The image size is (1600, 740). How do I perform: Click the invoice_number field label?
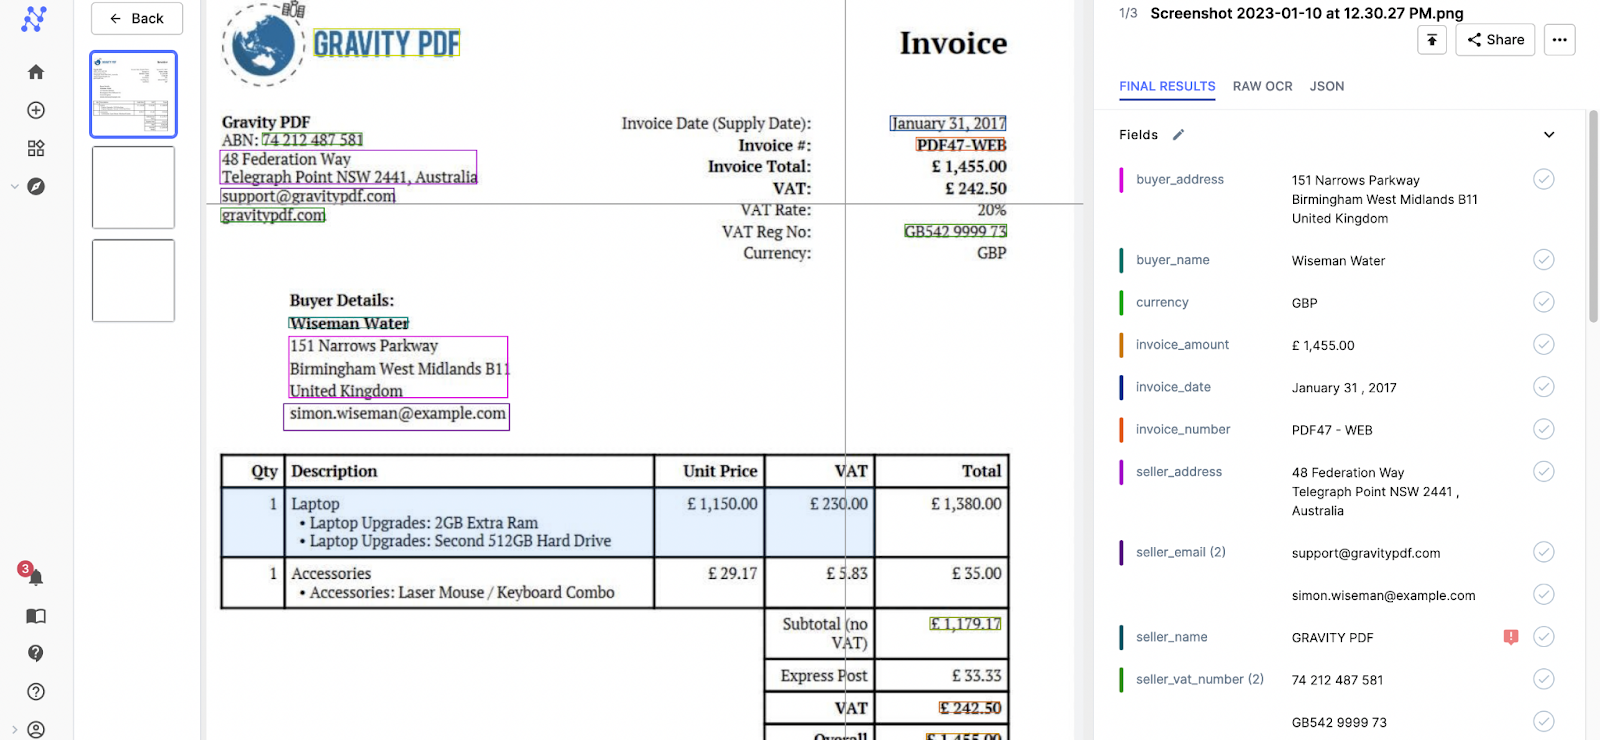point(1183,429)
